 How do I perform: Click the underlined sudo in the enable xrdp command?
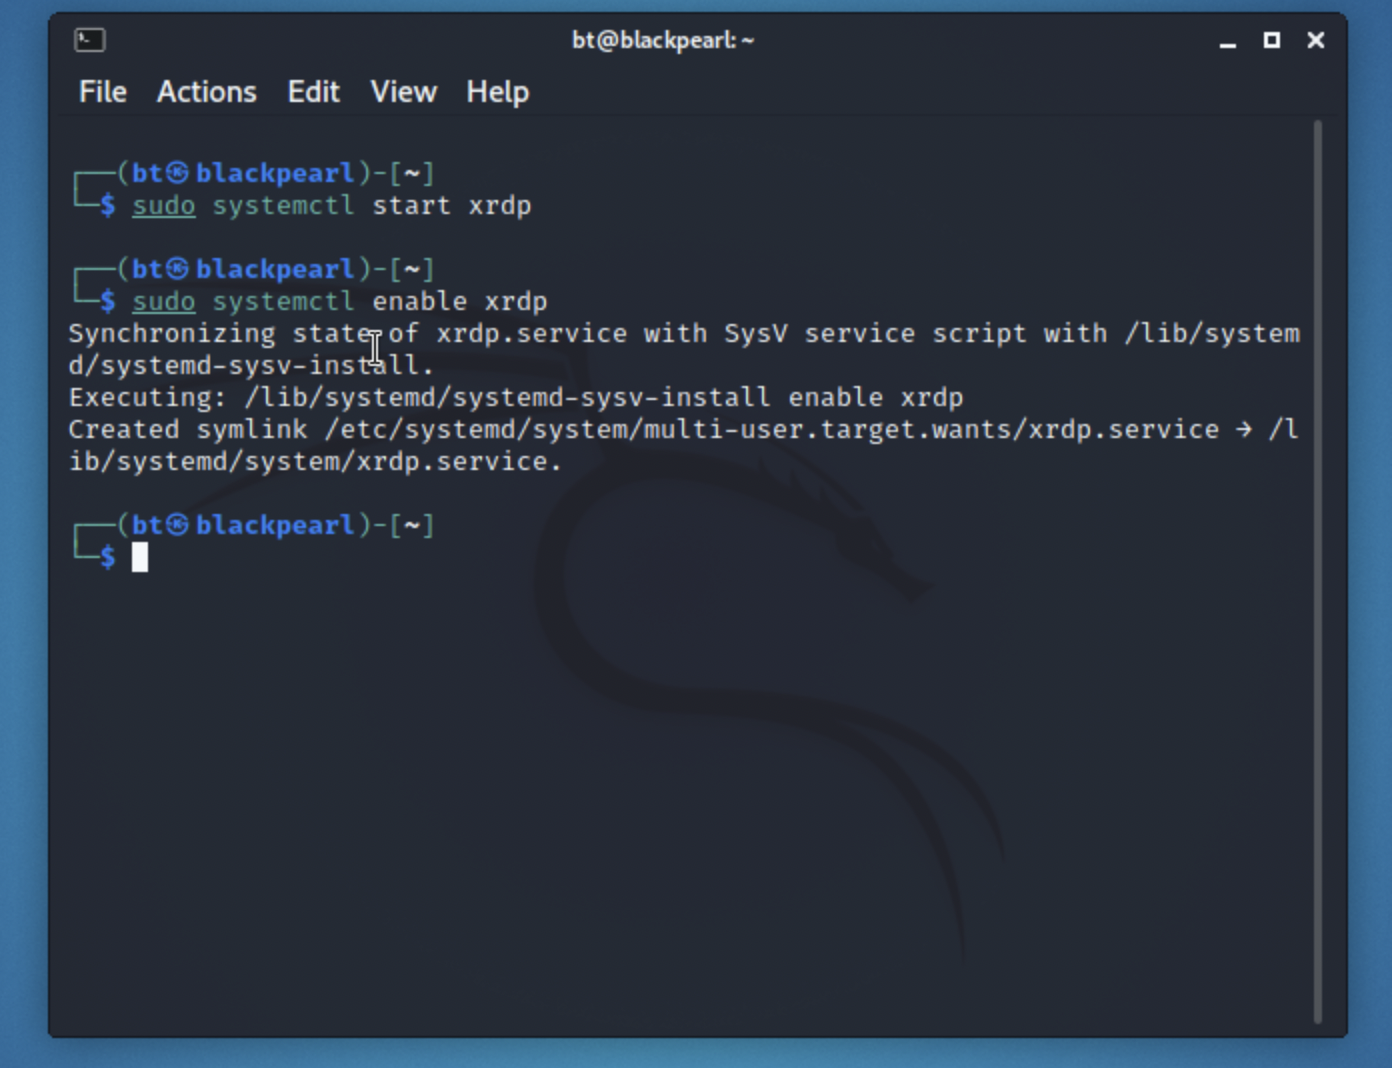tap(164, 302)
